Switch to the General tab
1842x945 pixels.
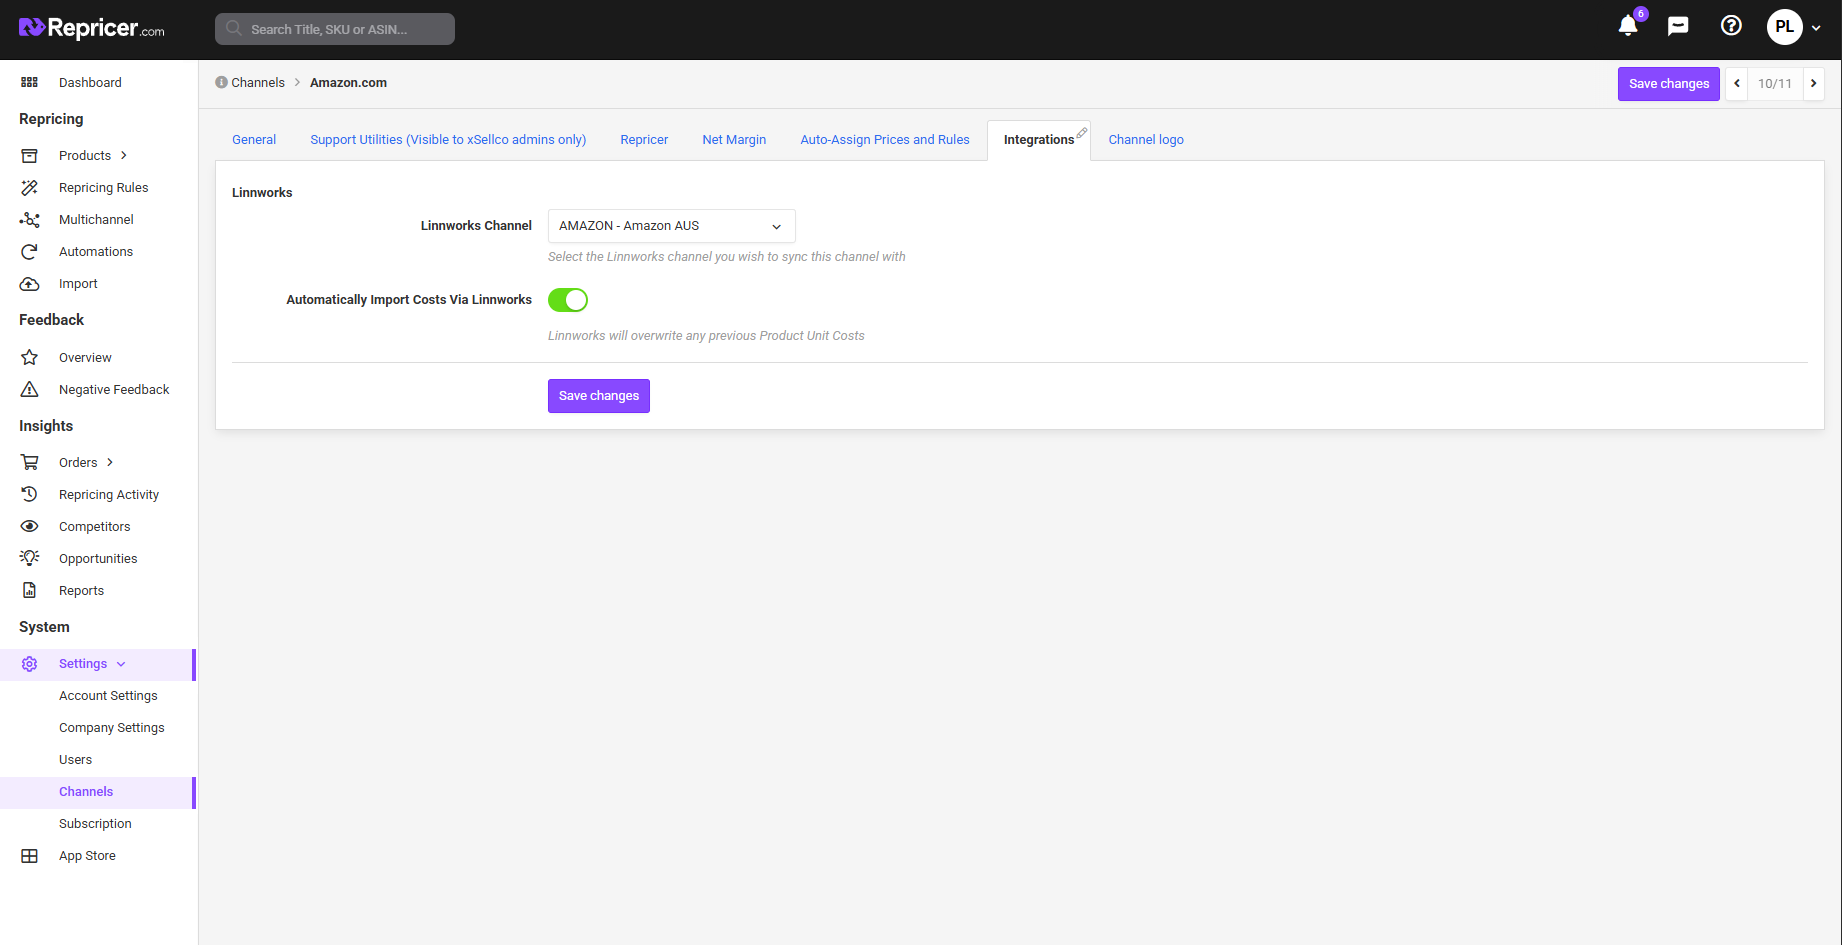click(254, 140)
